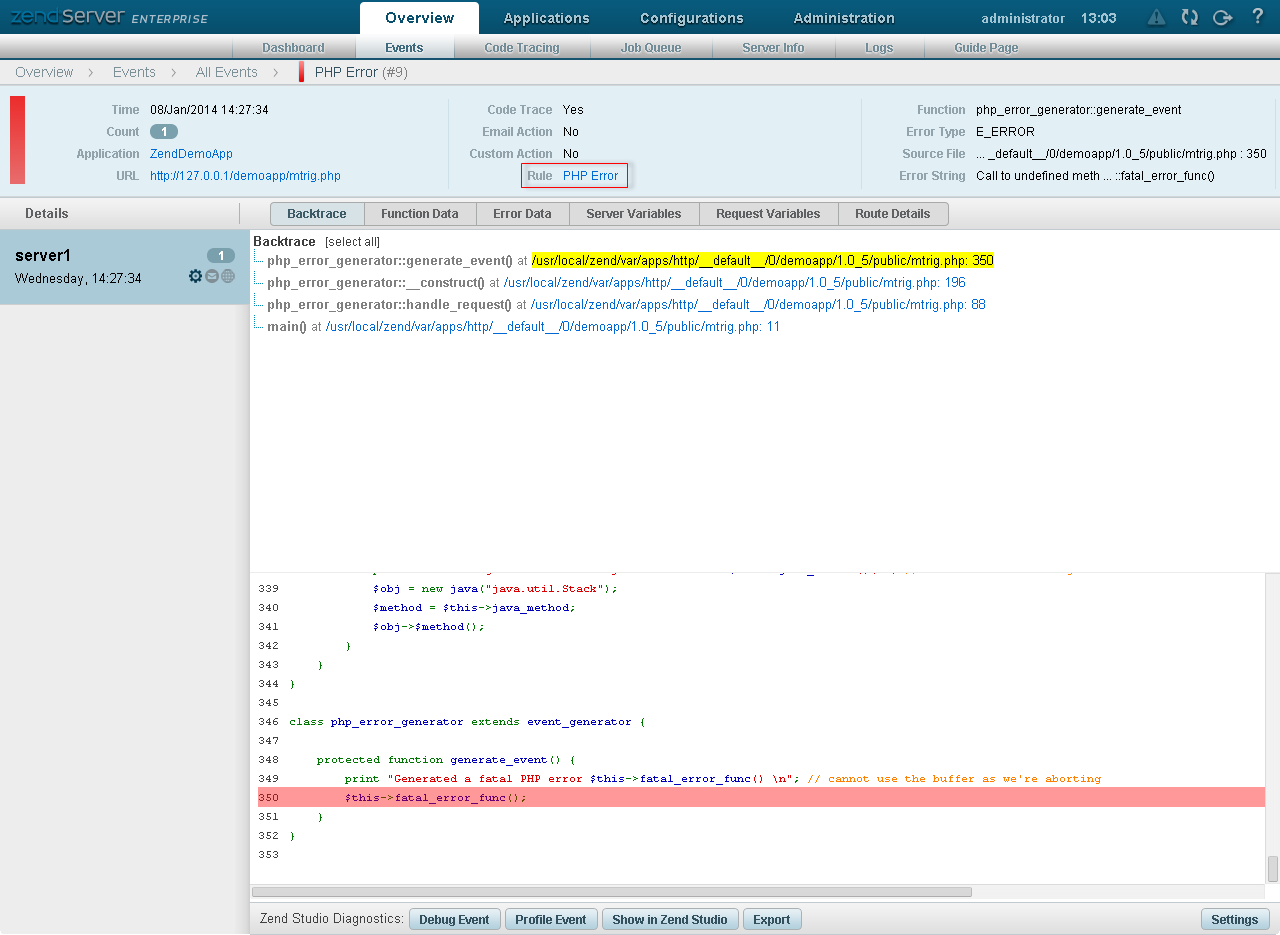Expand the generate_event backtrace entry
Image resolution: width=1280 pixels, height=935 pixels.
(389, 260)
